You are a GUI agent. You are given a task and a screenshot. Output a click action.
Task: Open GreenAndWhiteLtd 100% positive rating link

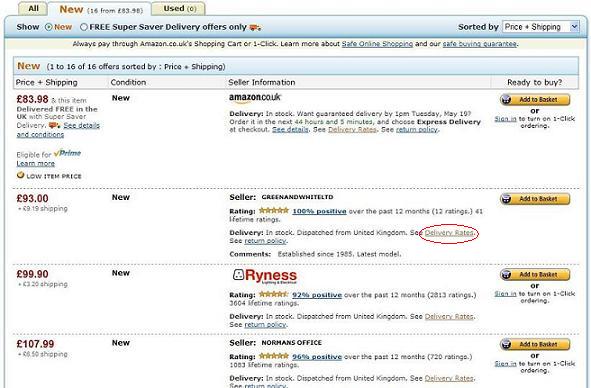click(319, 212)
